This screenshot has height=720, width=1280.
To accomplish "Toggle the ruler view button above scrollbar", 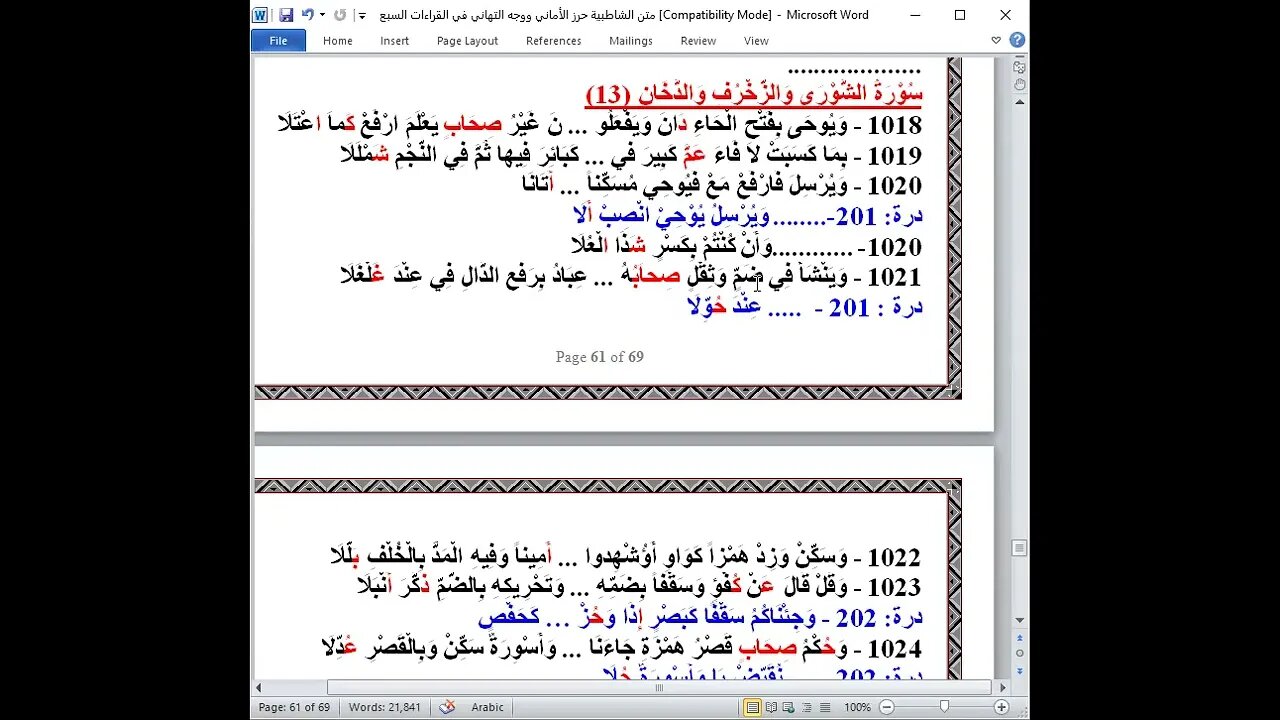I will (1019, 67).
